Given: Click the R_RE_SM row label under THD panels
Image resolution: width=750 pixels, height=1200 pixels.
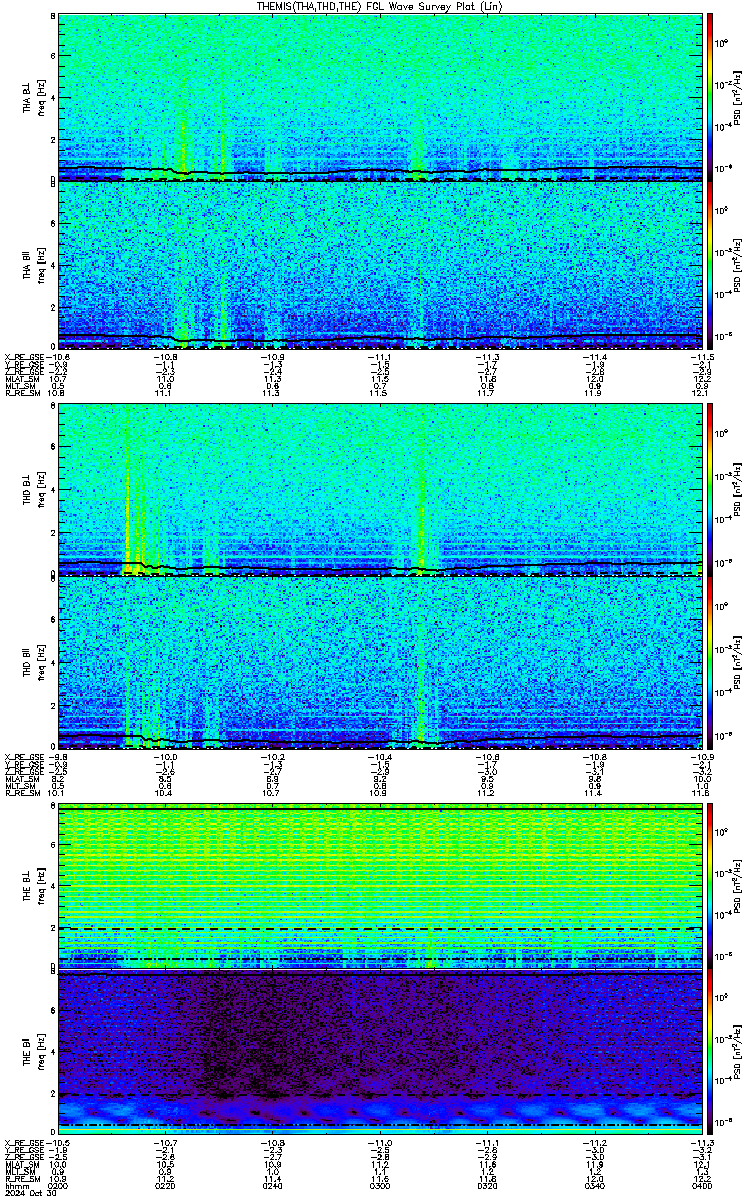Looking at the screenshot, I should [x=22, y=793].
